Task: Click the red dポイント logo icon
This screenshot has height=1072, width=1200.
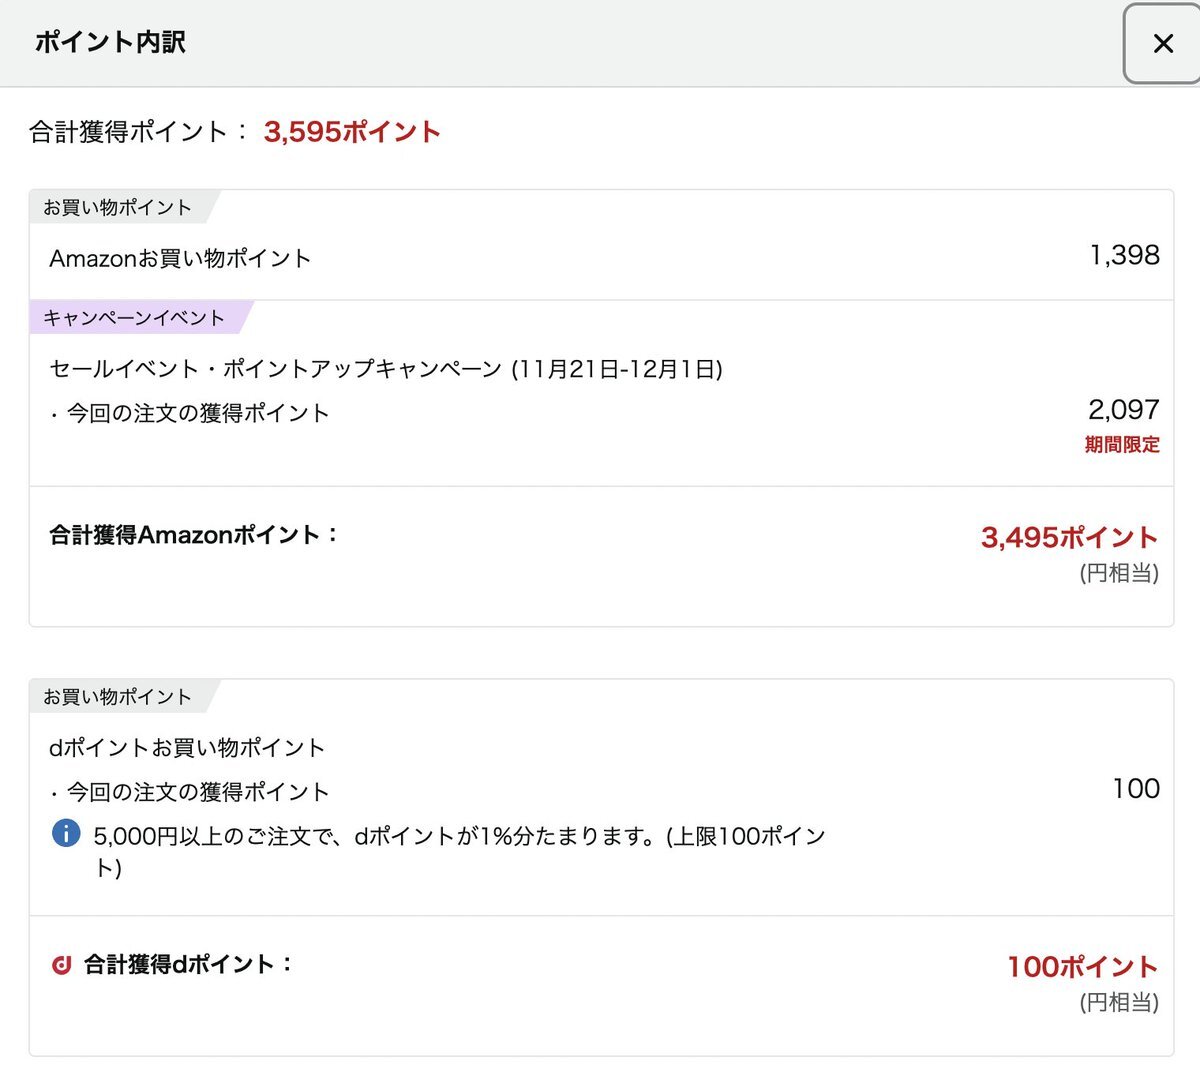Action: [61, 965]
